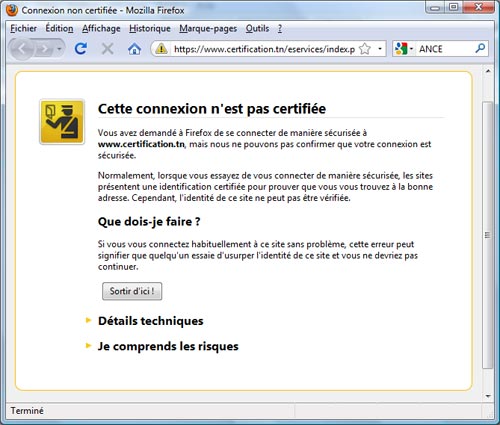This screenshot has height=425, width=500.
Task: Click the Stop loading X icon
Action: [107, 49]
